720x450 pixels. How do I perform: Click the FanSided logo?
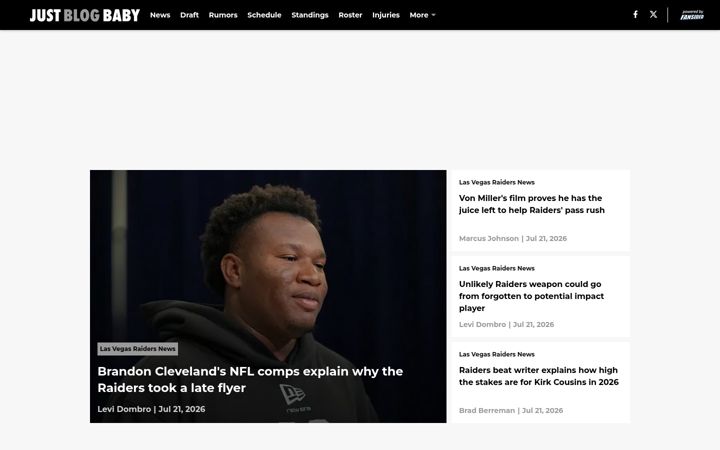pyautogui.click(x=692, y=15)
